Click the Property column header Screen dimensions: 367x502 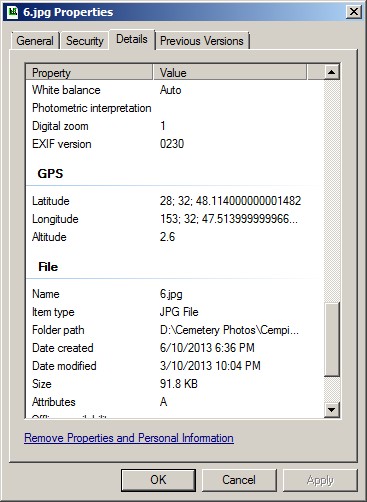(89, 73)
